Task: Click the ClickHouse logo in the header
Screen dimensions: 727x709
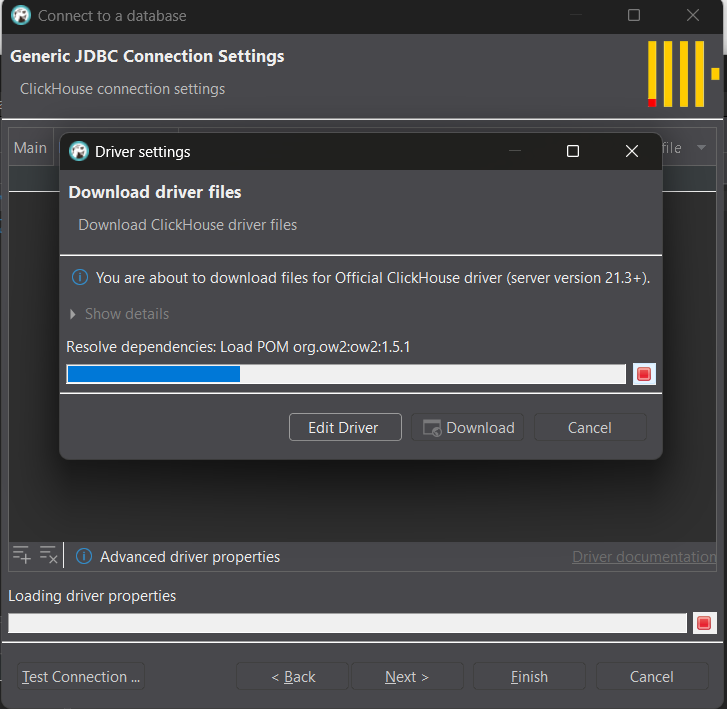Action: [x=683, y=74]
